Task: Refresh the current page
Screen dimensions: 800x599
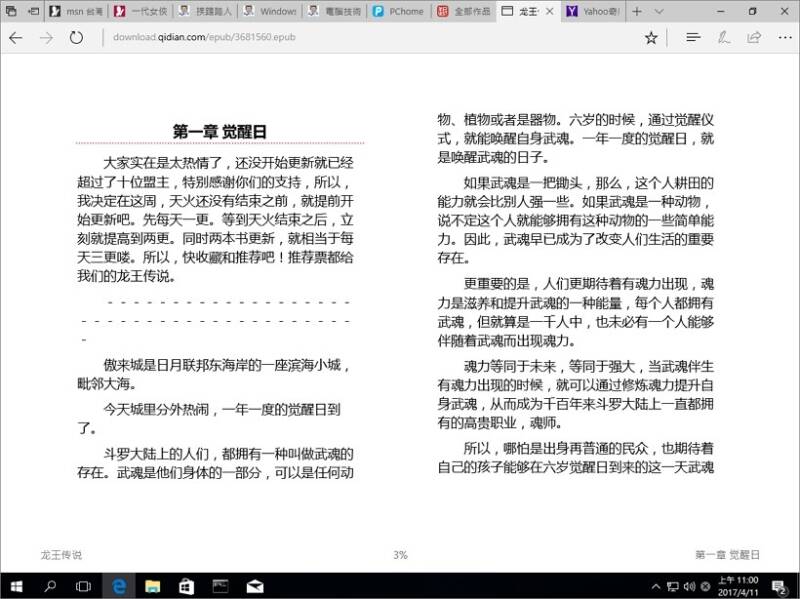Action: [x=77, y=38]
